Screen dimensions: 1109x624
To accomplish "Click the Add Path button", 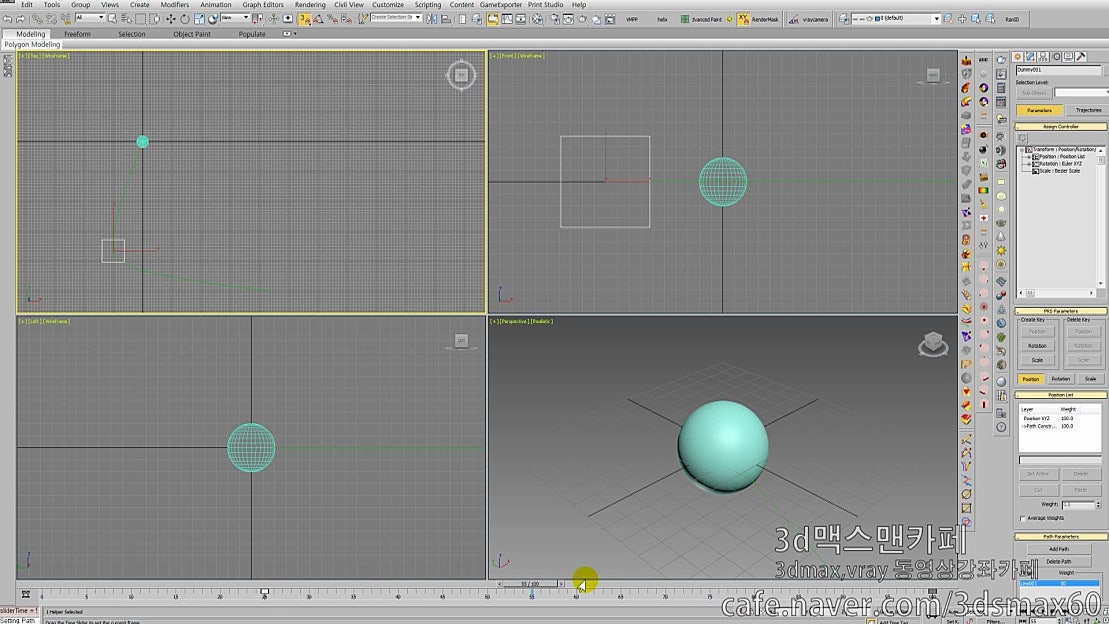I will click(1059, 548).
